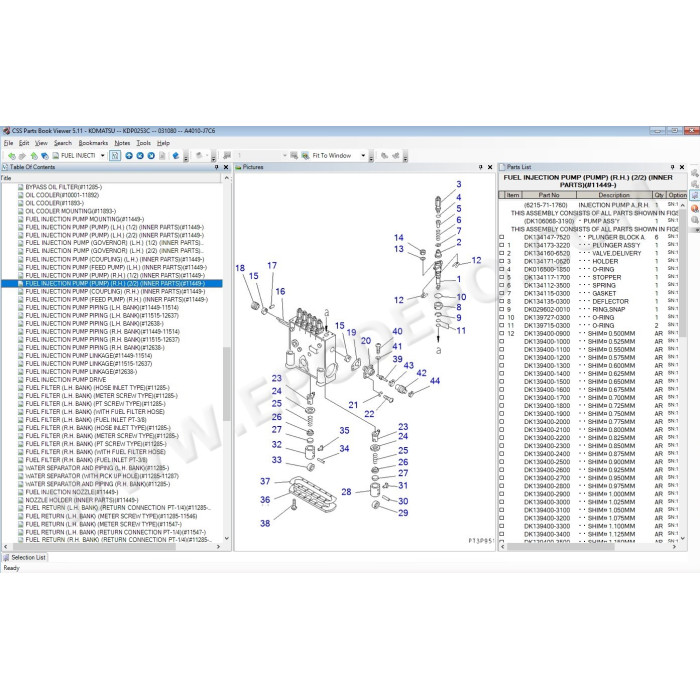Image resolution: width=700 pixels, height=700 pixels.
Task: Expand overflow arrow at right sidebar bottom
Action: tap(697, 230)
